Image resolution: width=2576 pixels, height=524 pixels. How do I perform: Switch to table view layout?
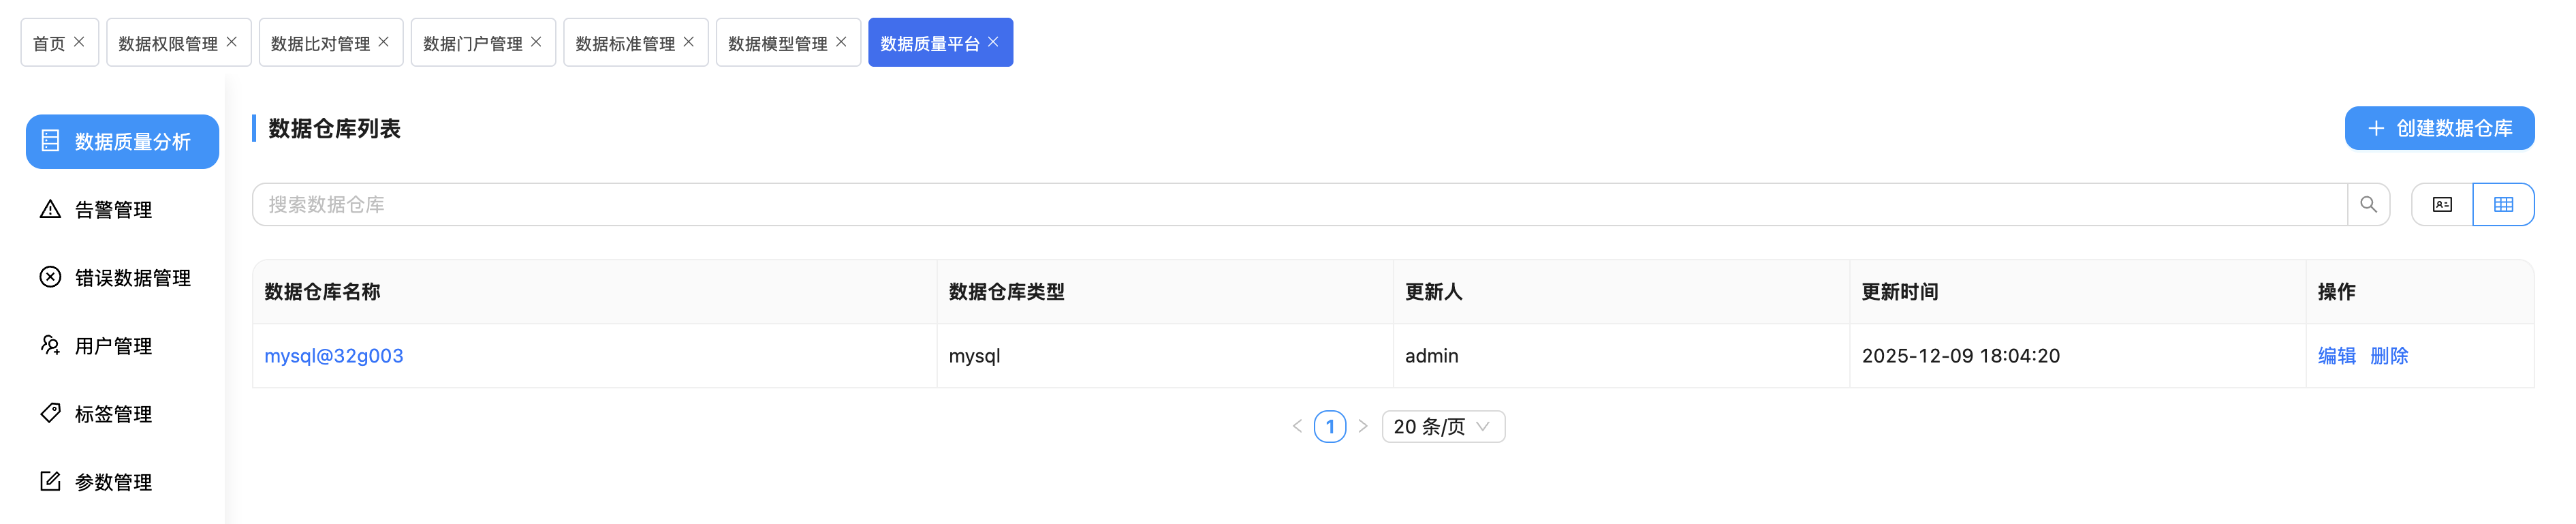[2503, 205]
